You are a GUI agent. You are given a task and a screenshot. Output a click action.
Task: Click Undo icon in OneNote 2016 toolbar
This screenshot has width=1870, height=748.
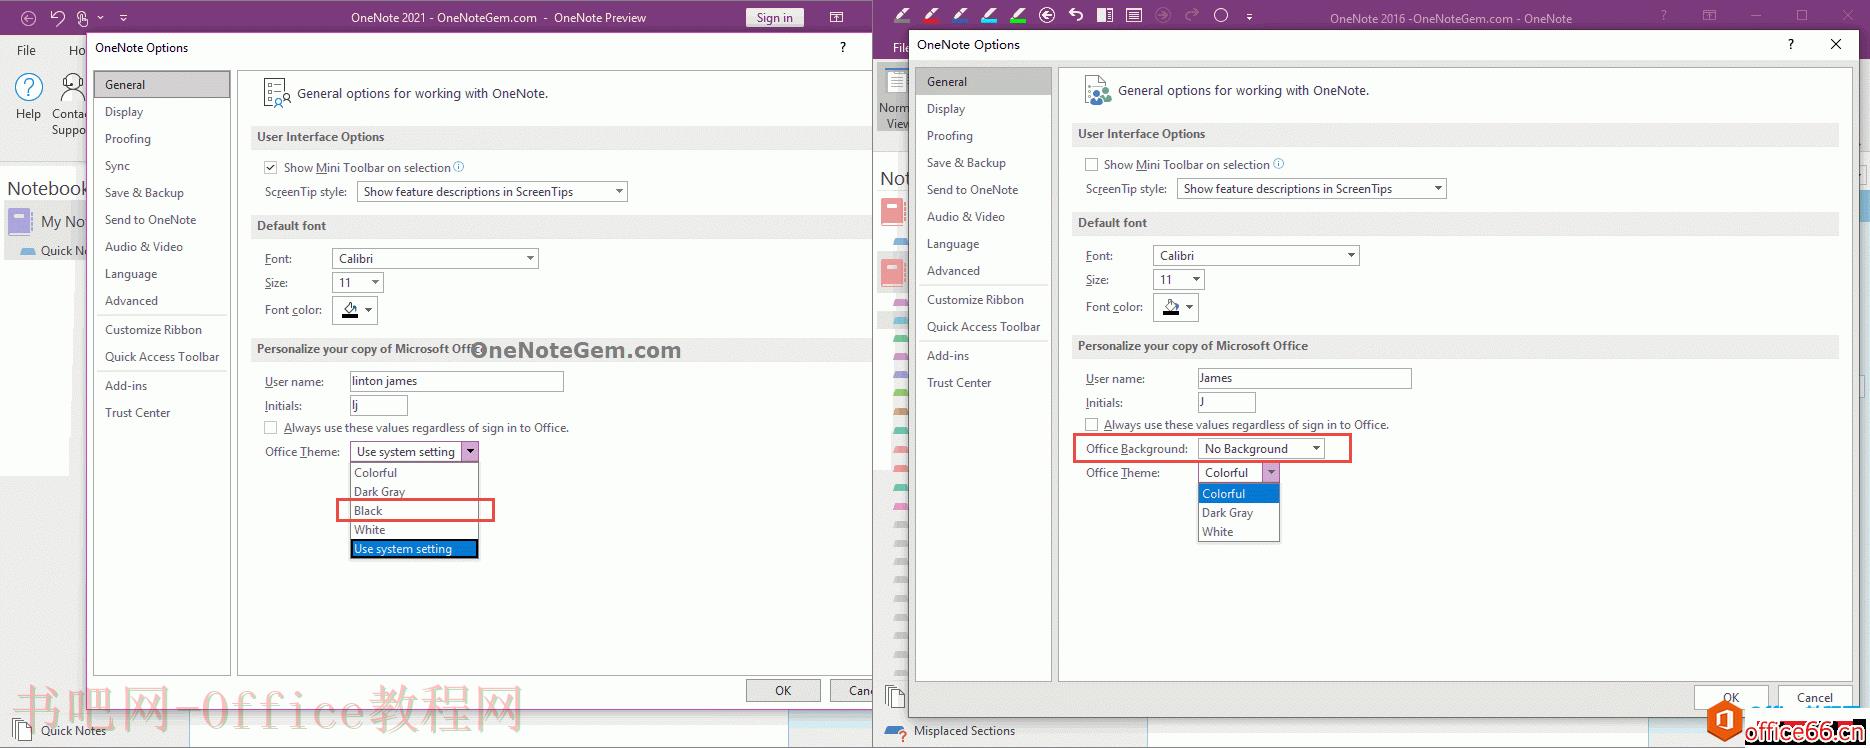pos(1076,15)
